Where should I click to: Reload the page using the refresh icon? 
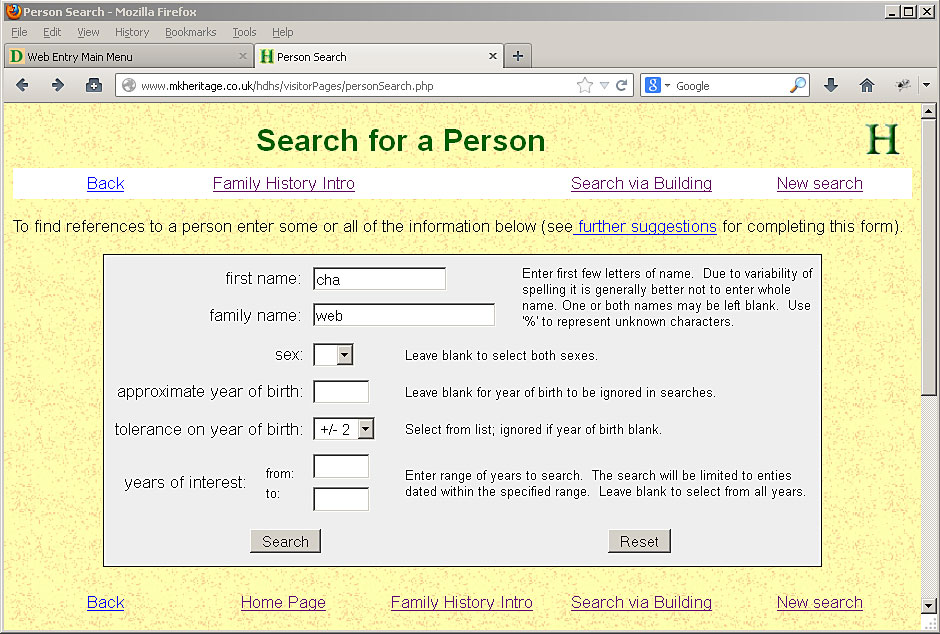click(621, 86)
